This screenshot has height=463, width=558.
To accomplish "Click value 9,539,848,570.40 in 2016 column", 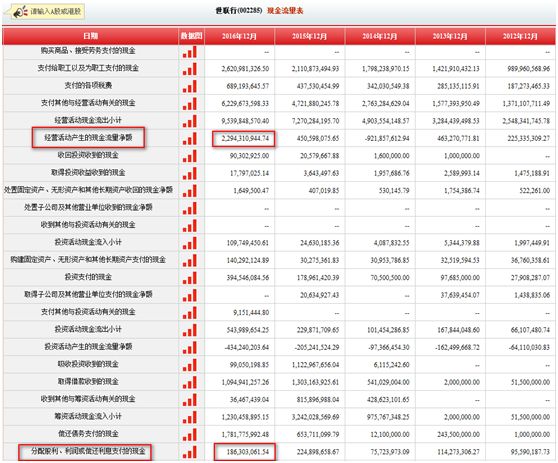I will coord(245,121).
